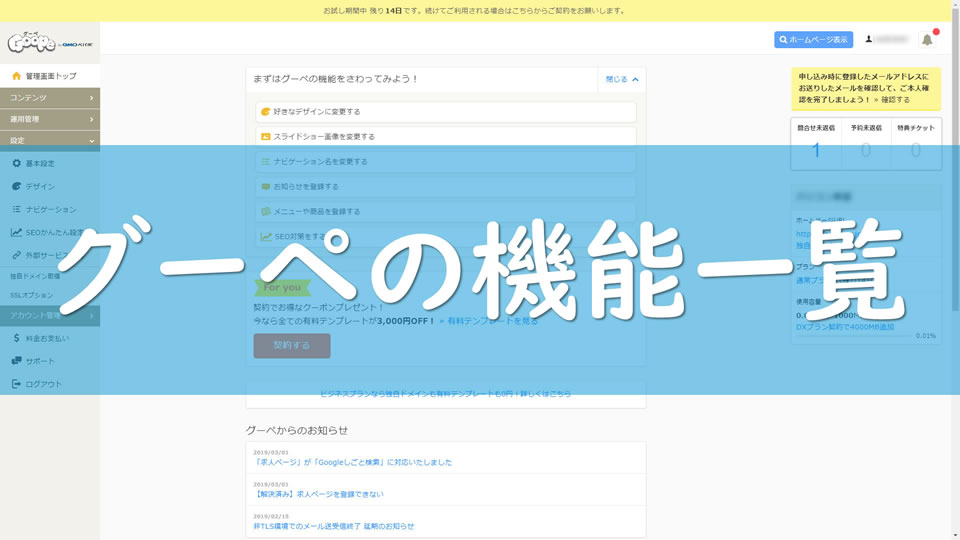The image size is (960, 540).
Task: Click the Goope logo
Action: (50, 43)
